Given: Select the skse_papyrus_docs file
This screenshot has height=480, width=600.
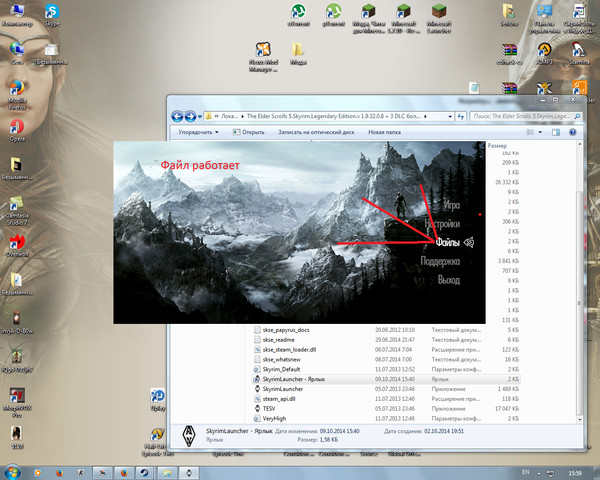Looking at the screenshot, I should [286, 330].
